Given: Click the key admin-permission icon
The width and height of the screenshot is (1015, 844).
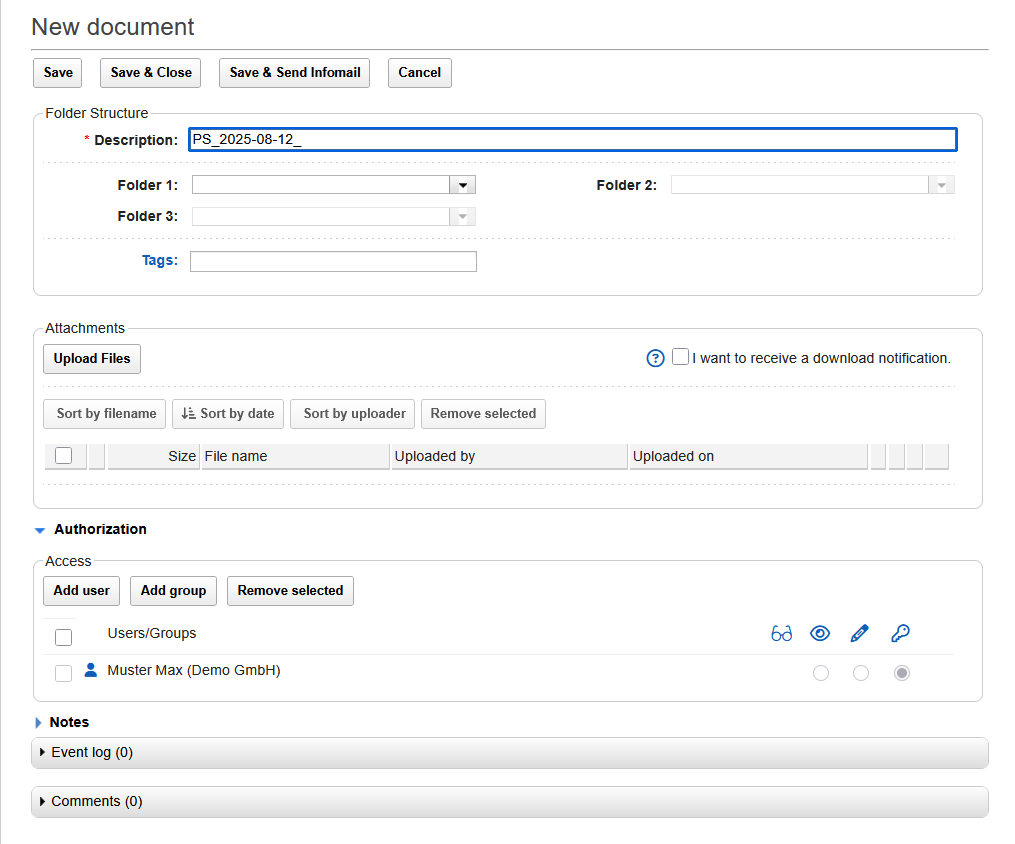Looking at the screenshot, I should pyautogui.click(x=900, y=633).
